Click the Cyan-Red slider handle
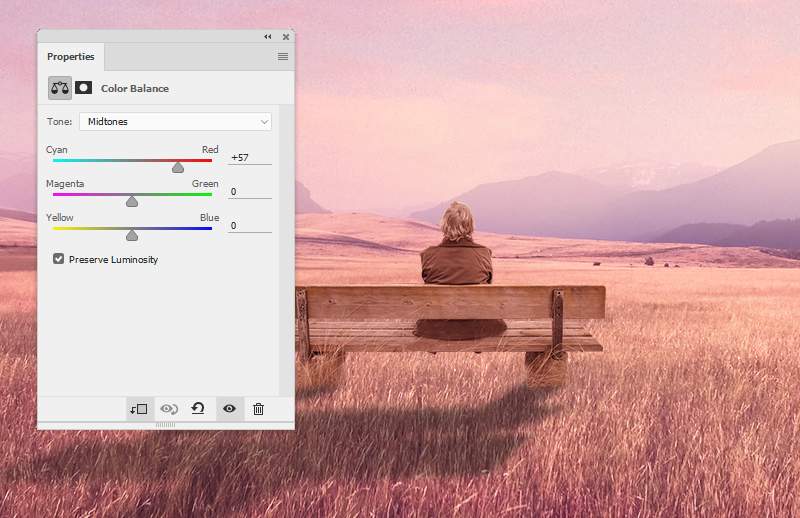Image resolution: width=800 pixels, height=518 pixels. [x=178, y=168]
